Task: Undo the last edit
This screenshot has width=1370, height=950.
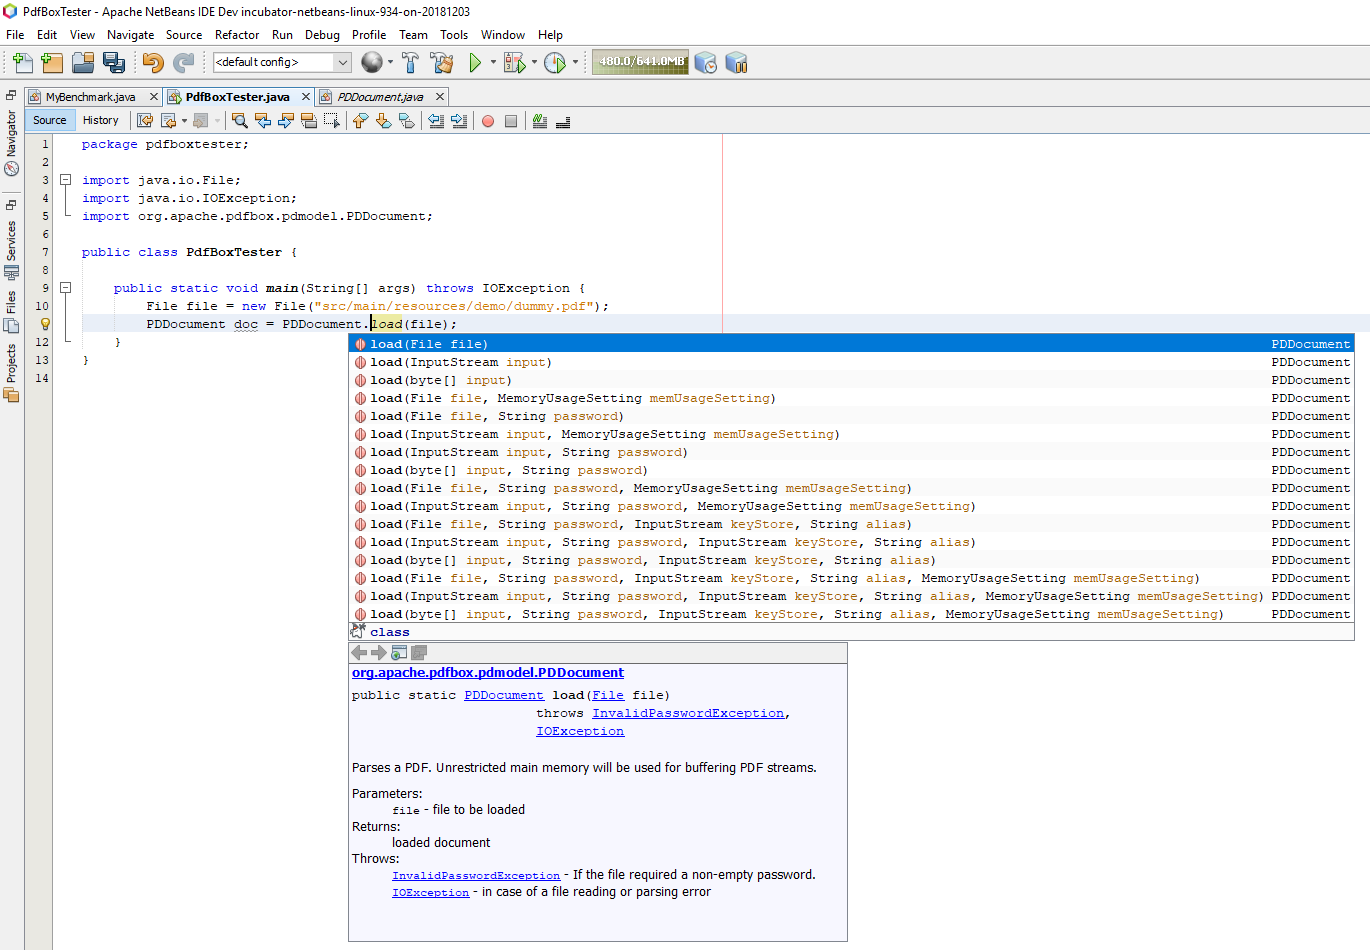Action: (x=153, y=62)
